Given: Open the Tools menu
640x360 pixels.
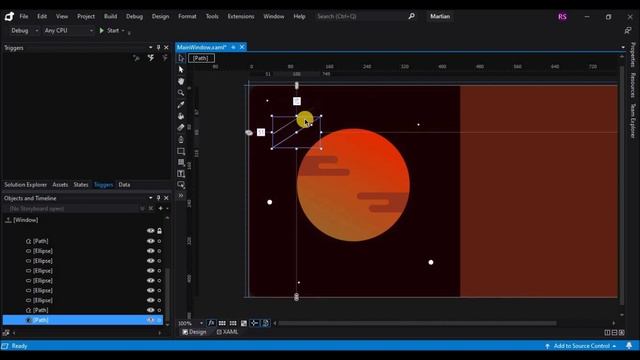Looking at the screenshot, I should (x=212, y=16).
